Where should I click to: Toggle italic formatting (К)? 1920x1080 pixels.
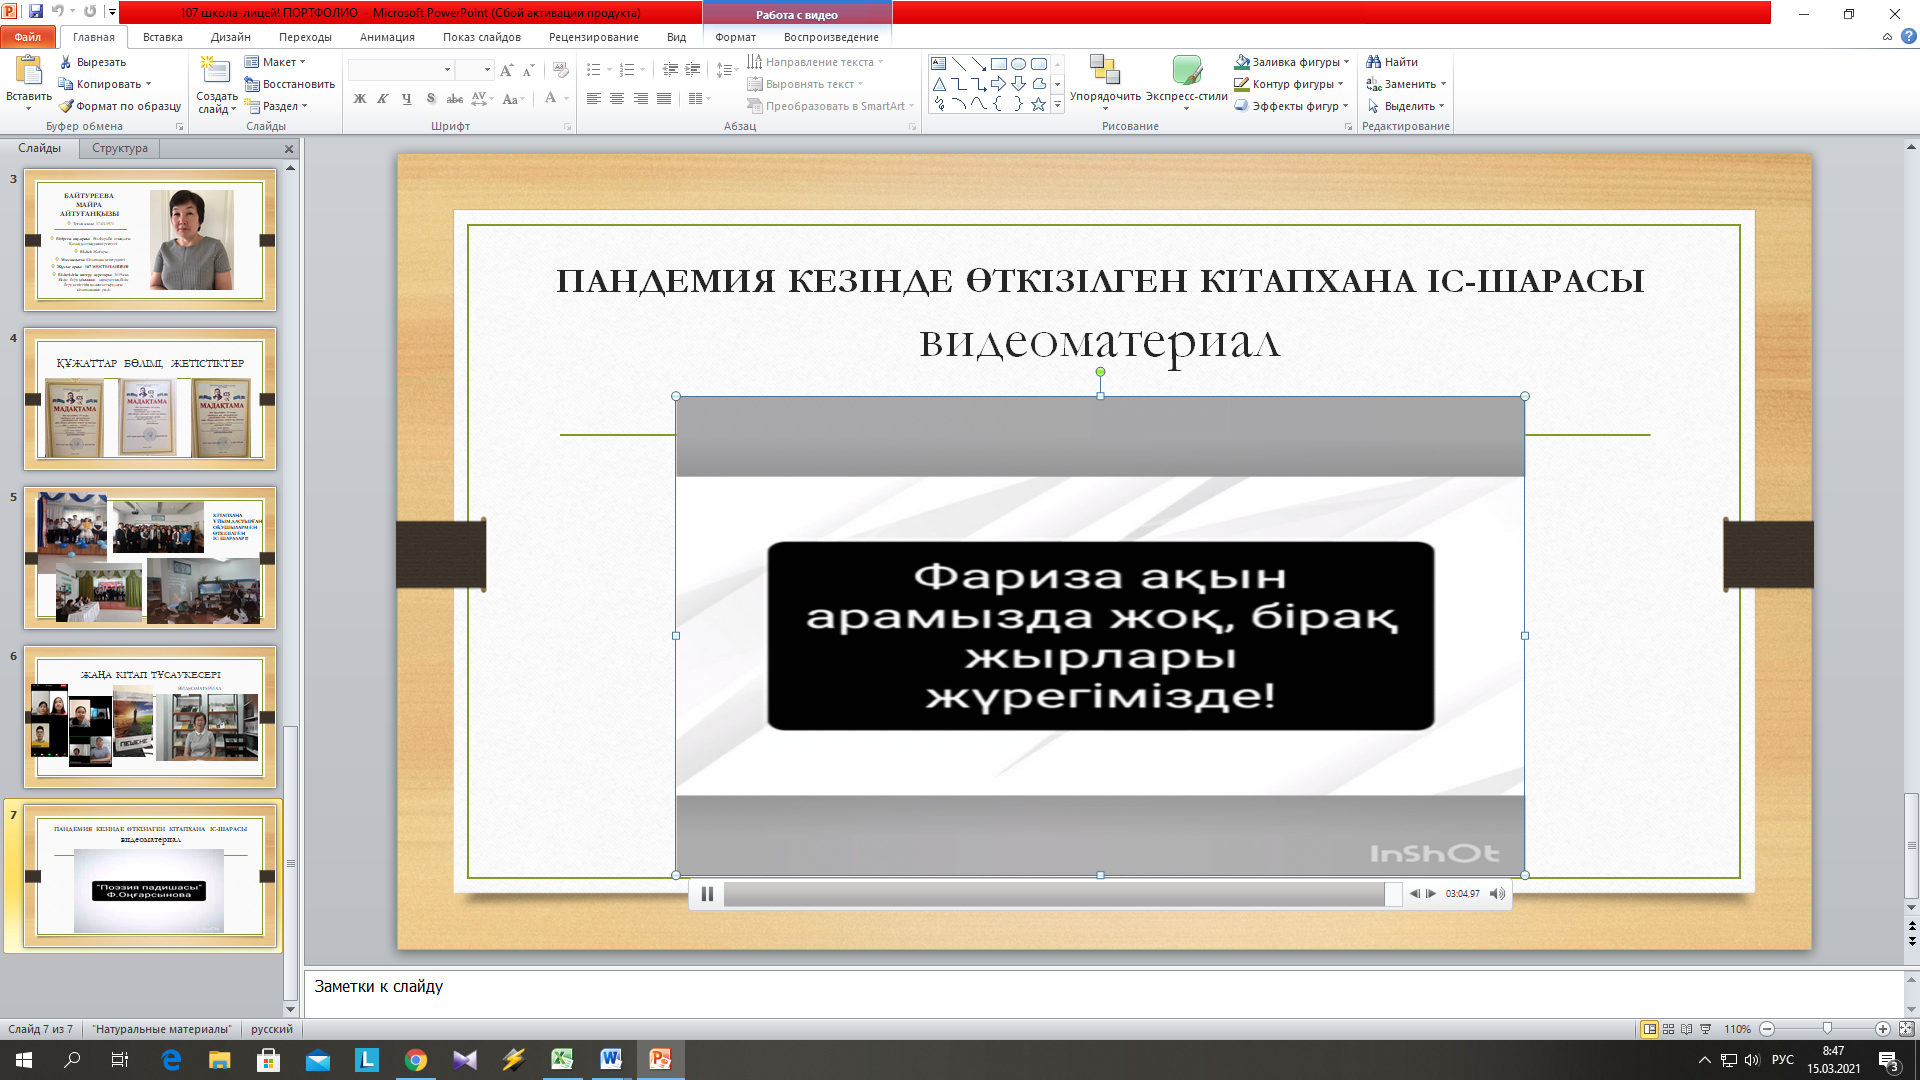tap(383, 99)
